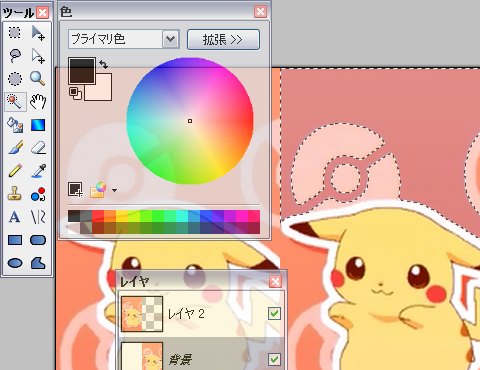Toggle visibility of 背景 layer
Screen dimensions: 480x370
click(274, 359)
